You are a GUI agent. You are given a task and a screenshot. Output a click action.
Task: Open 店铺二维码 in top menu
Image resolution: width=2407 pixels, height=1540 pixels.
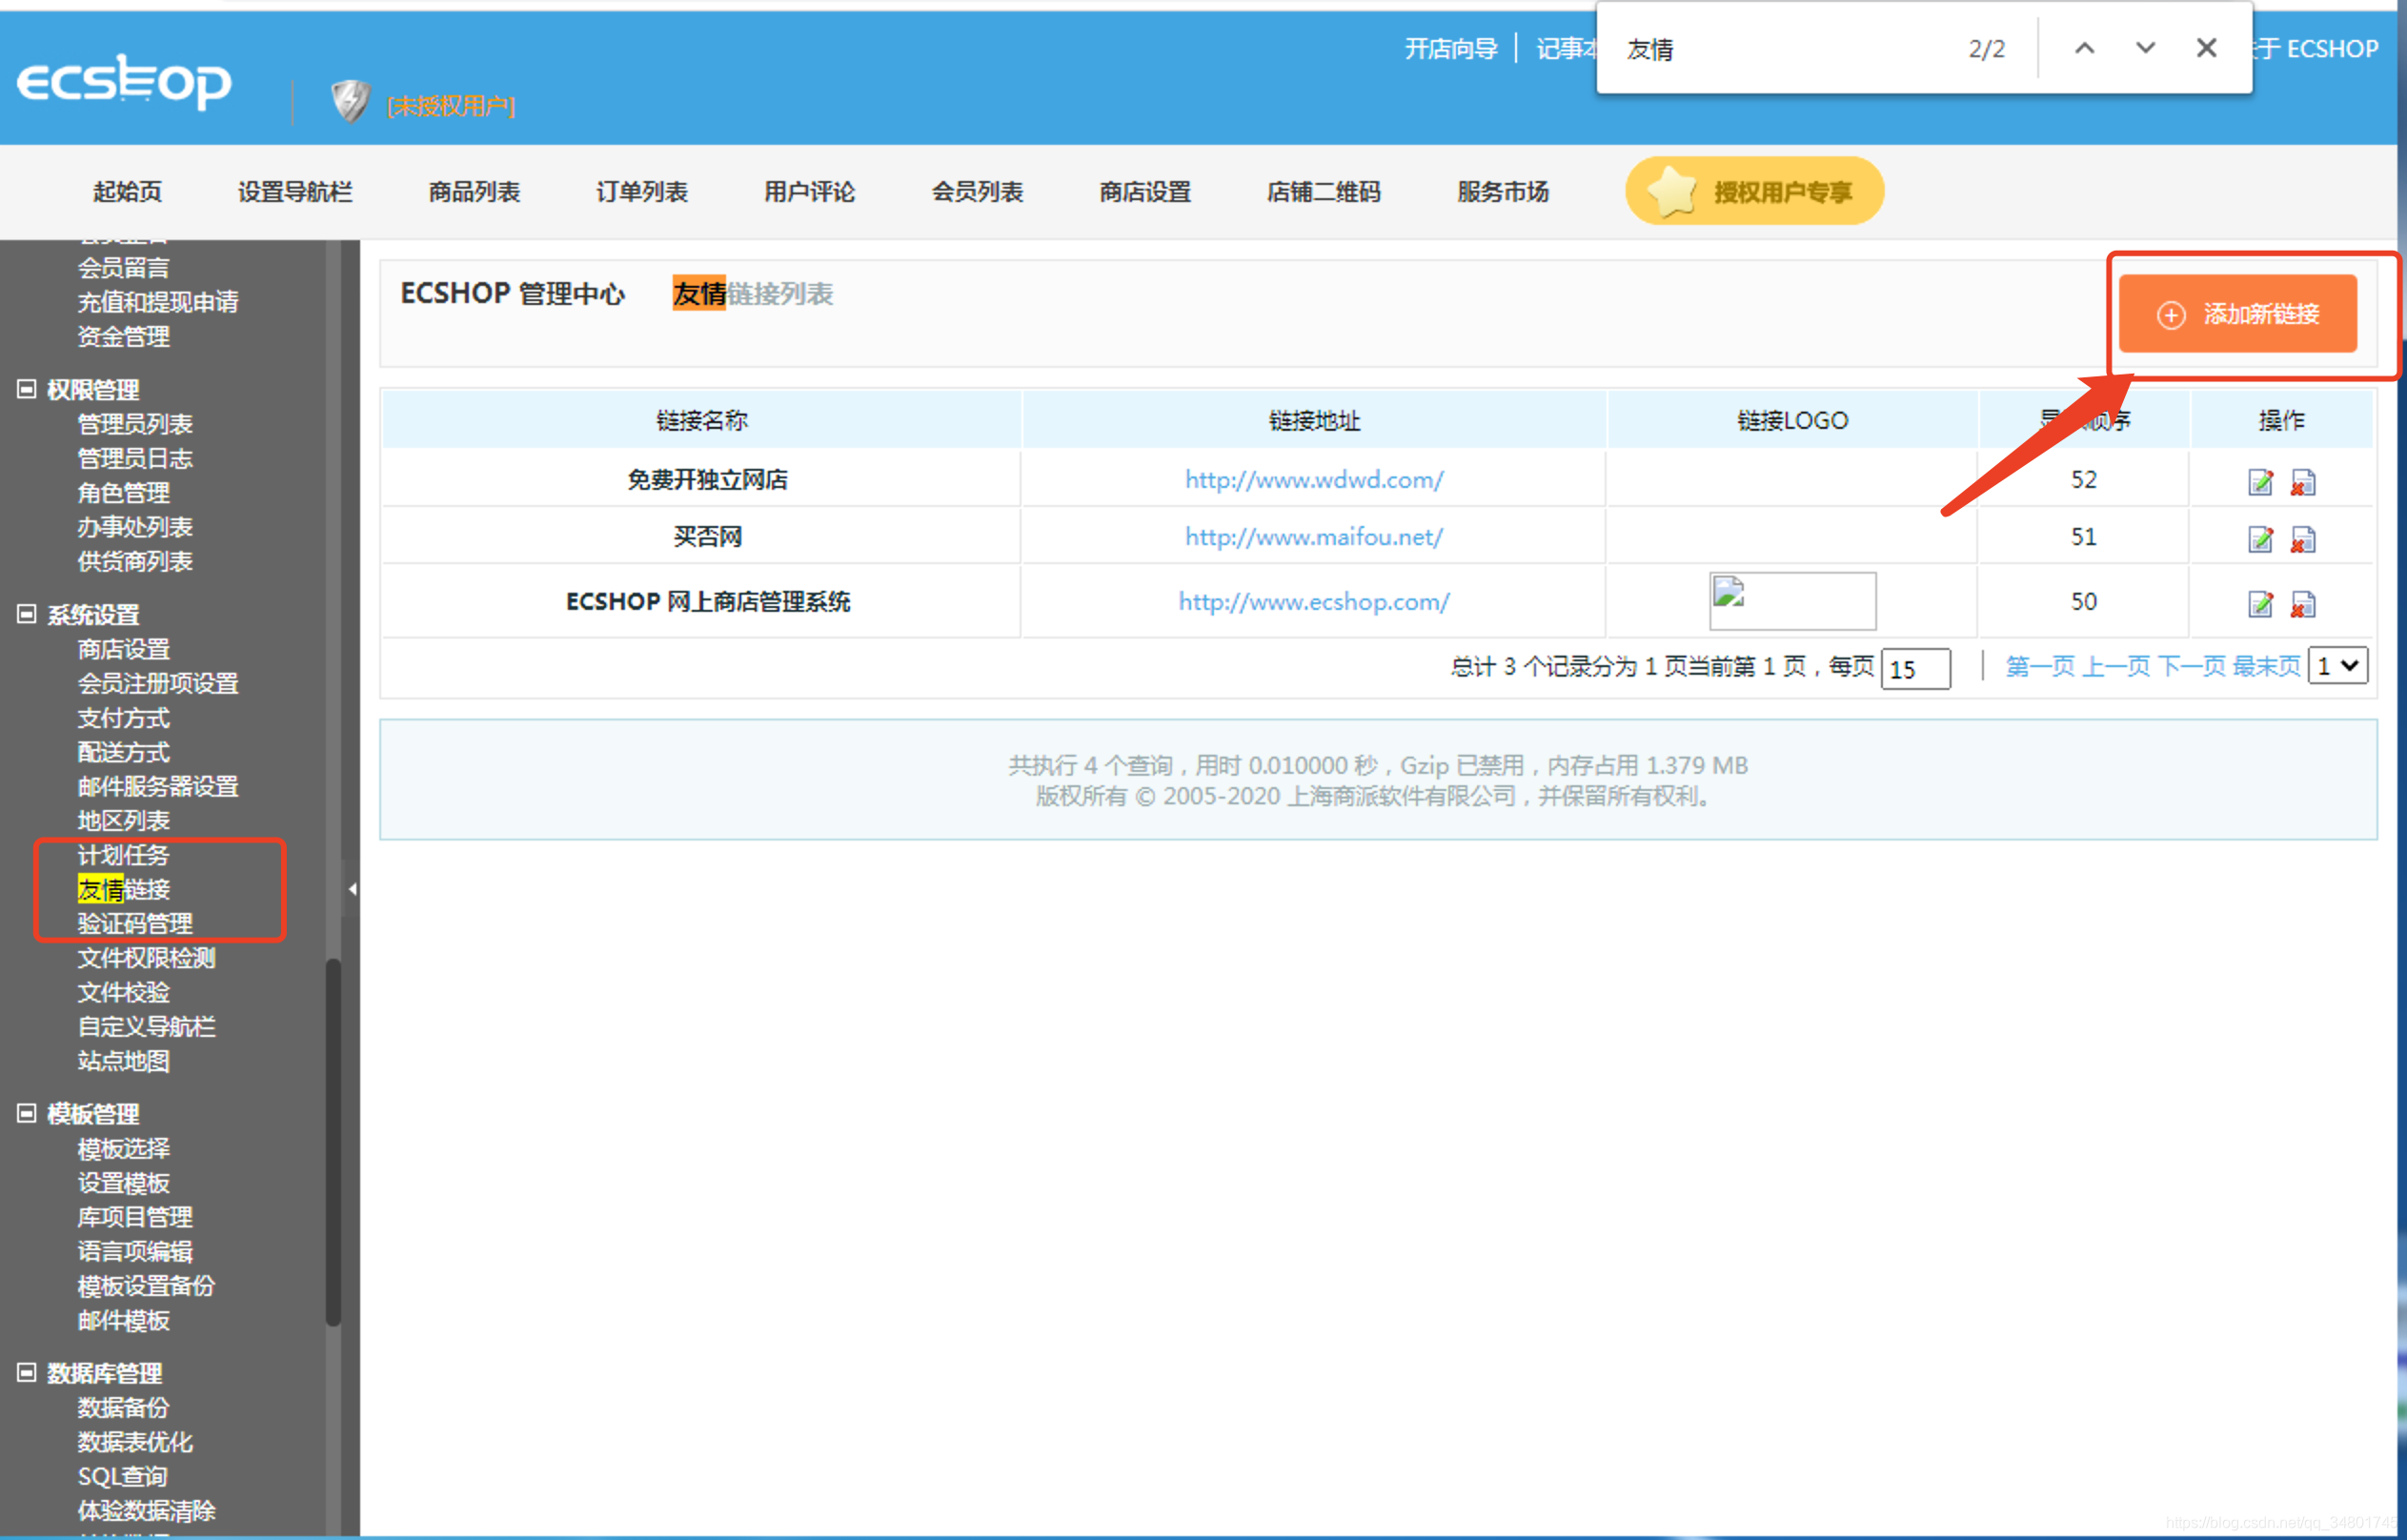point(1324,191)
